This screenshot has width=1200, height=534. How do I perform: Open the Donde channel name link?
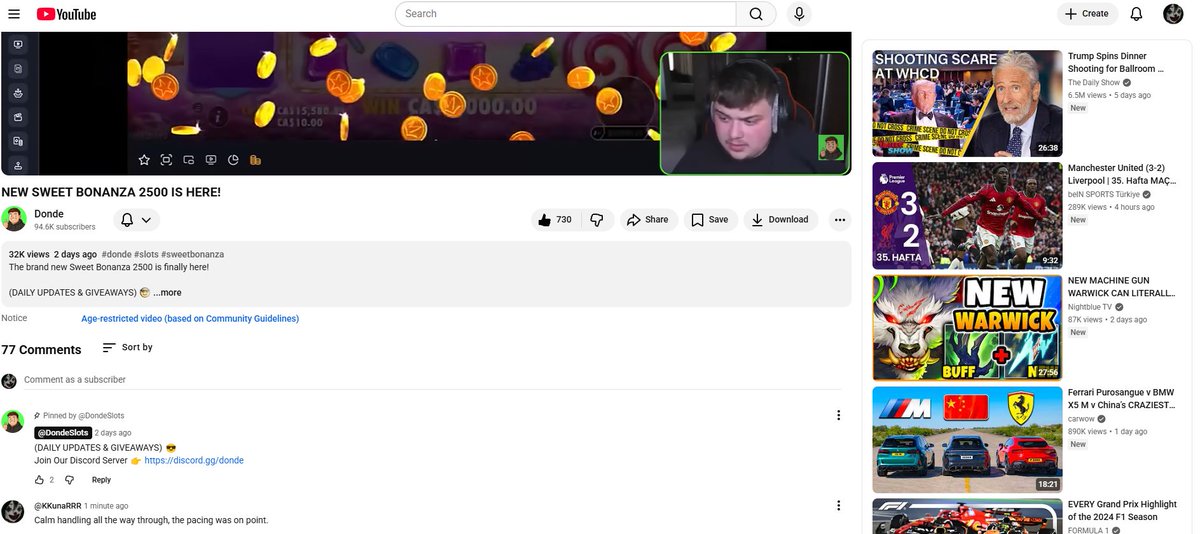(x=49, y=214)
